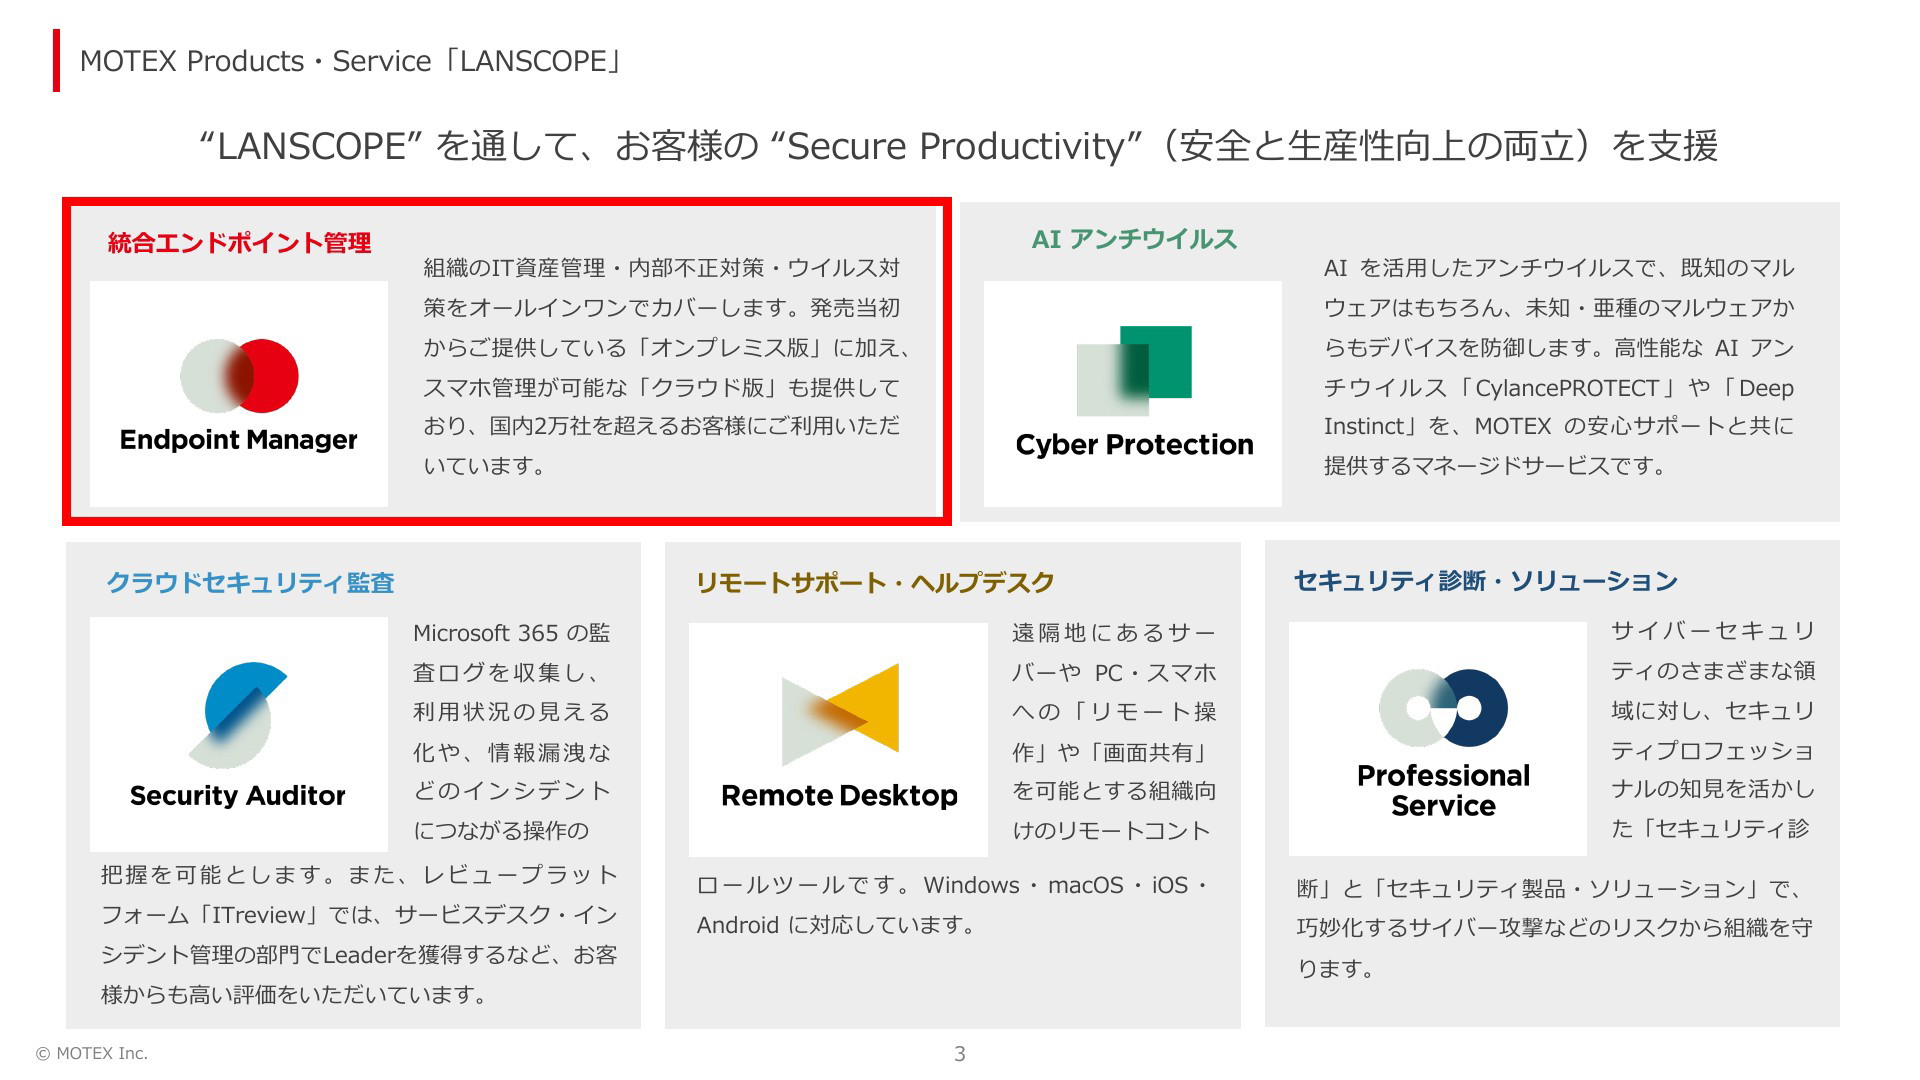This screenshot has width=1920, height=1080.
Task: Select the Professional Service product name
Action: click(x=1443, y=790)
